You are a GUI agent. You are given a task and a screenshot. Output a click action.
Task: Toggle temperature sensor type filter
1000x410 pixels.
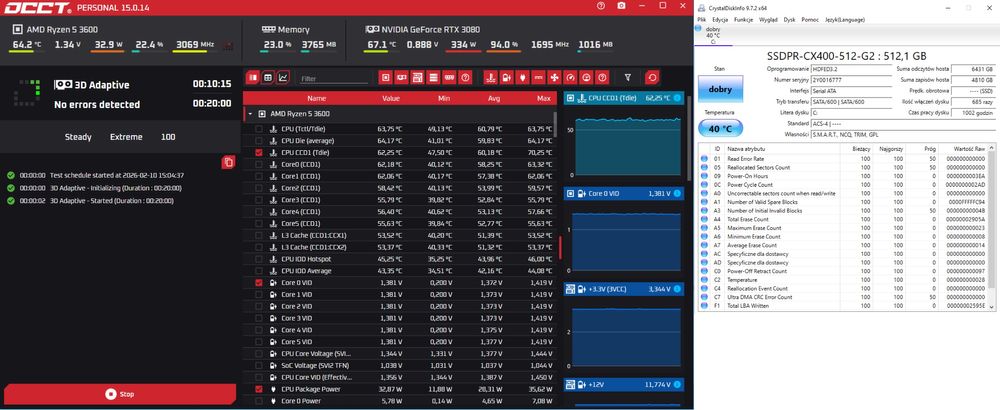tap(490, 77)
